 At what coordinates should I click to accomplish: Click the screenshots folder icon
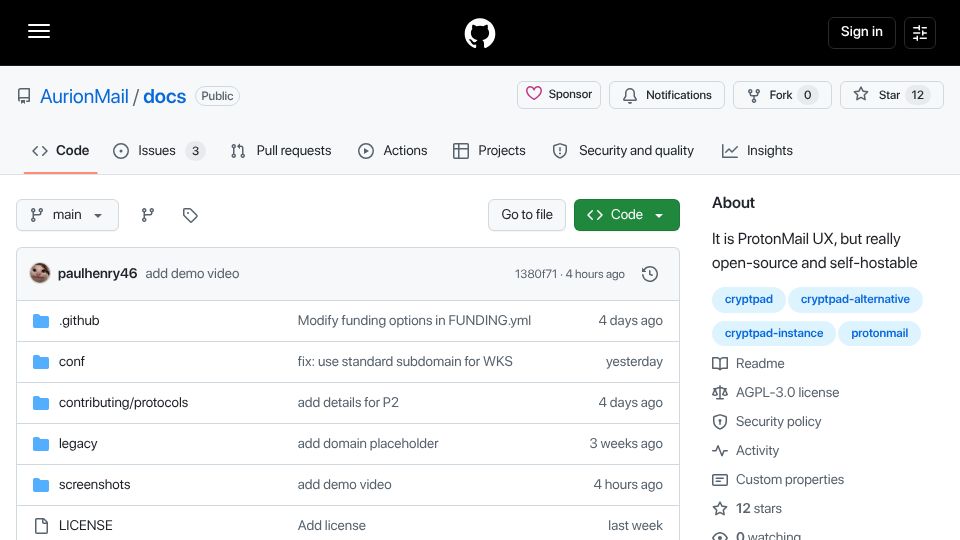coord(41,485)
